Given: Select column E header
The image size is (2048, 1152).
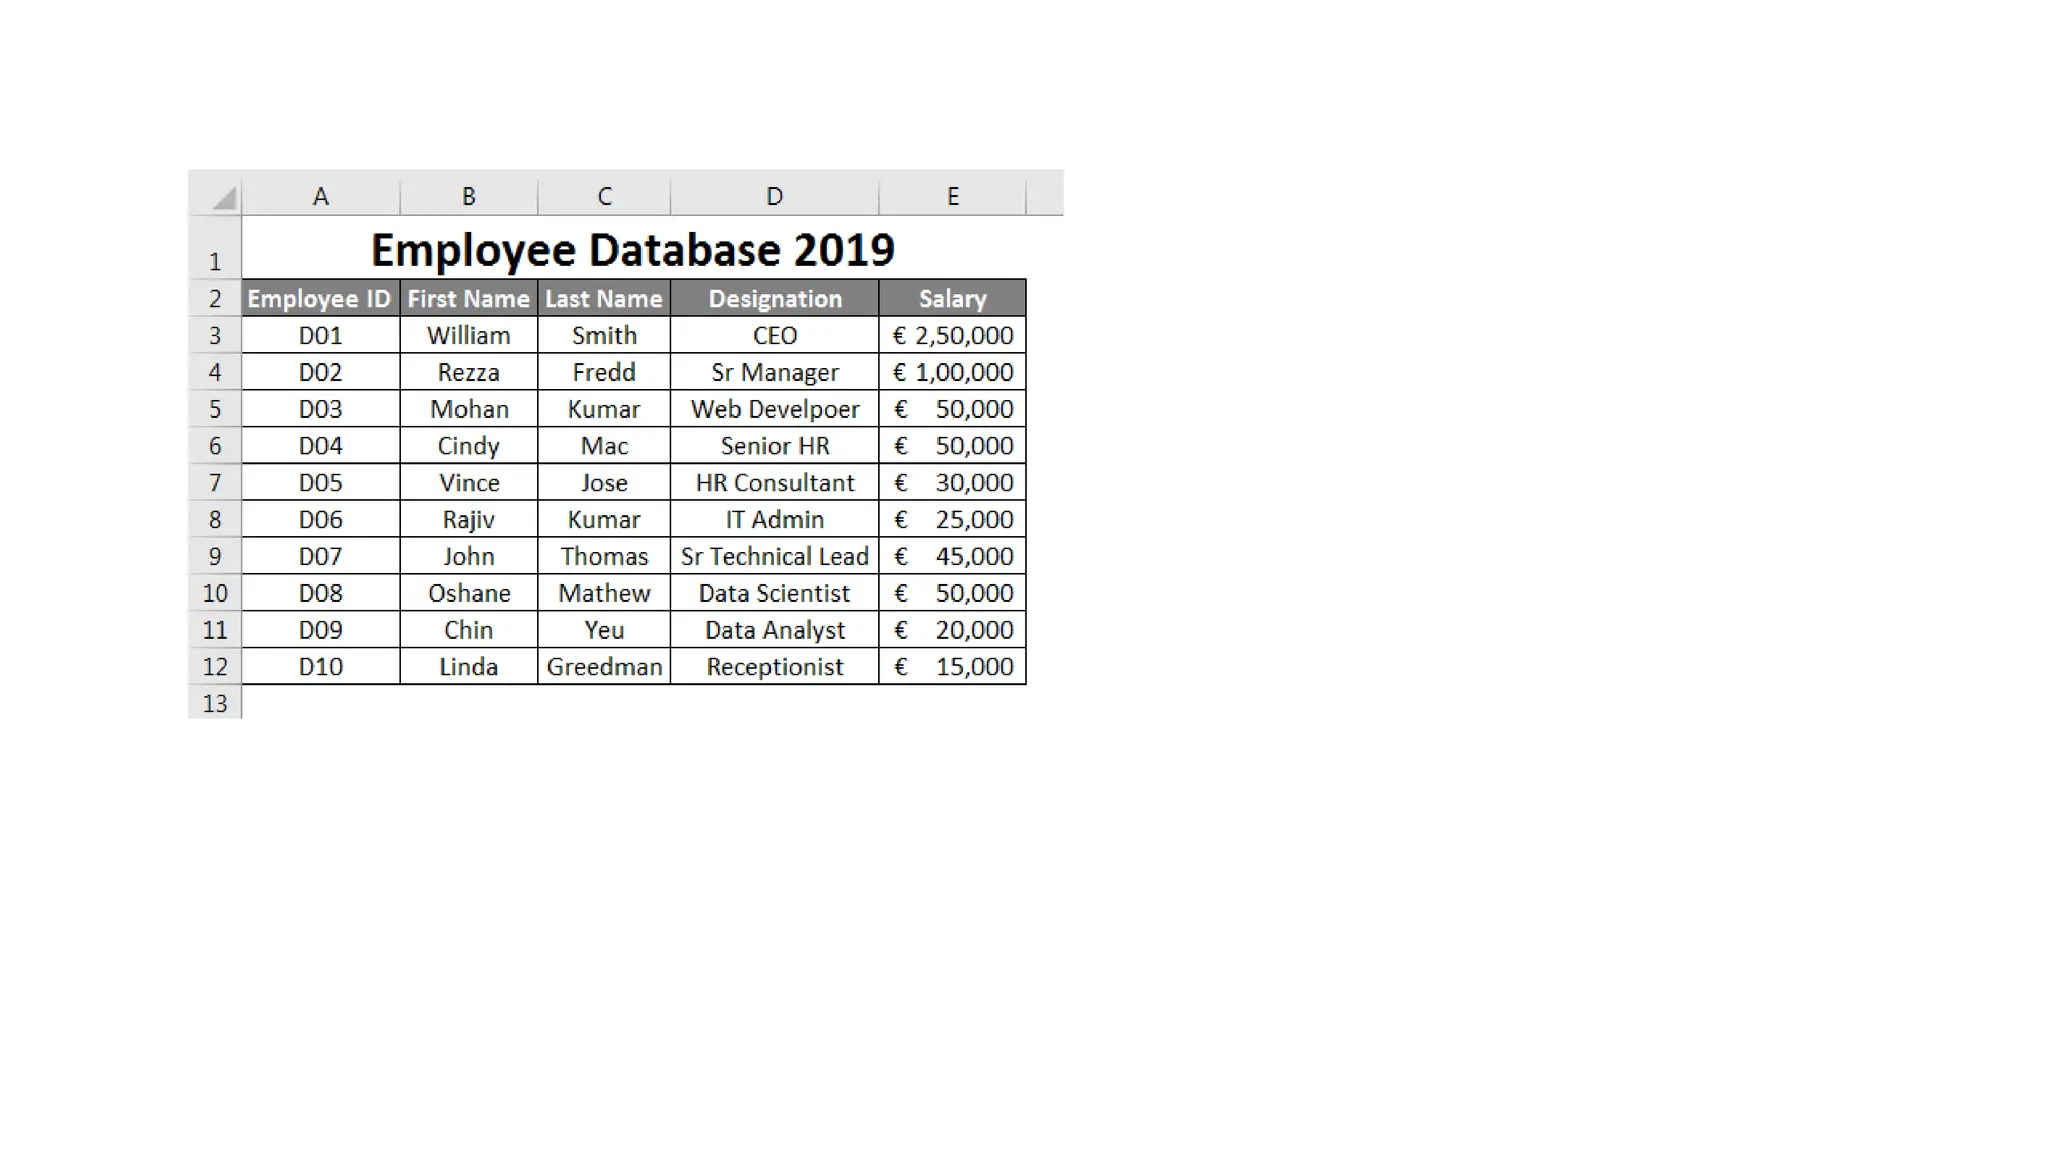Looking at the screenshot, I should pos(953,196).
